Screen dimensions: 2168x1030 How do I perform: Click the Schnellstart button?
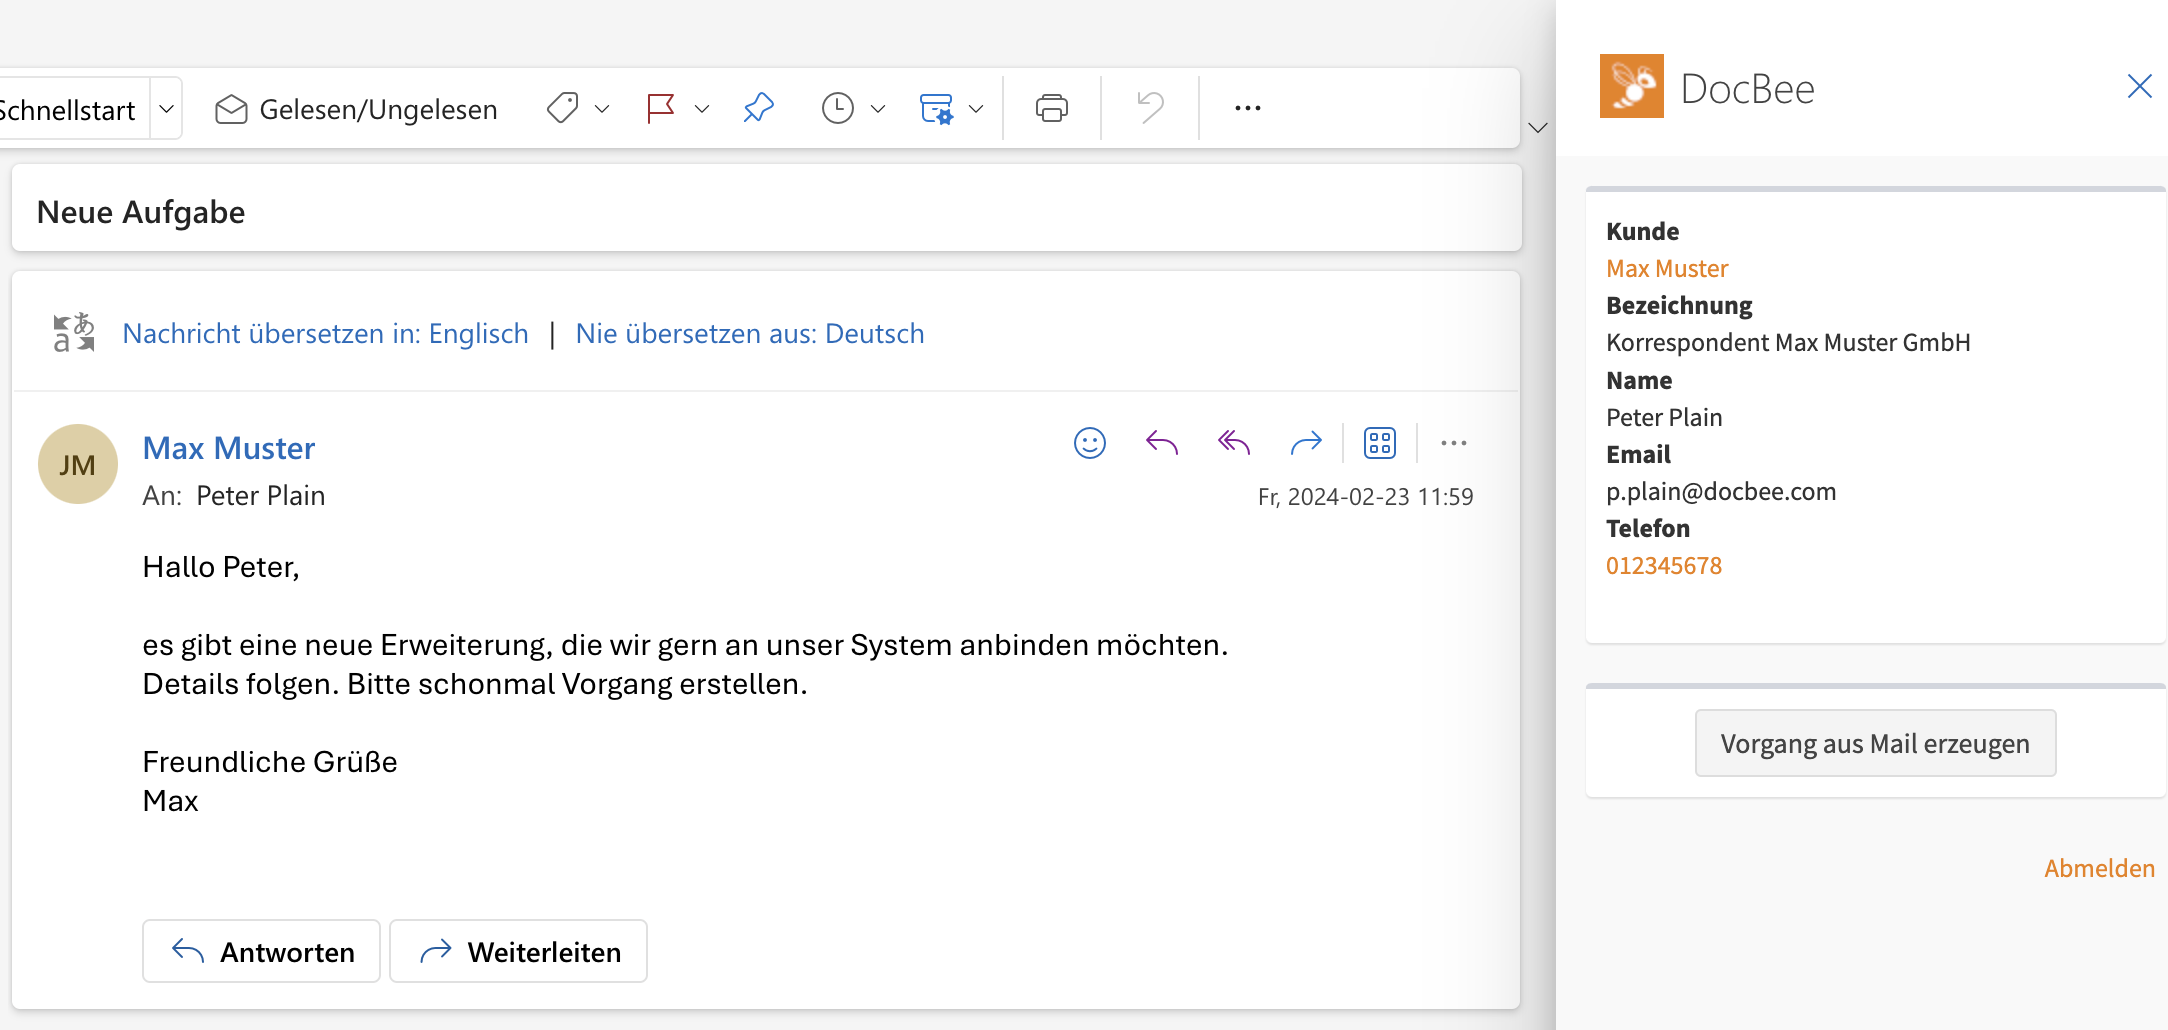(68, 109)
